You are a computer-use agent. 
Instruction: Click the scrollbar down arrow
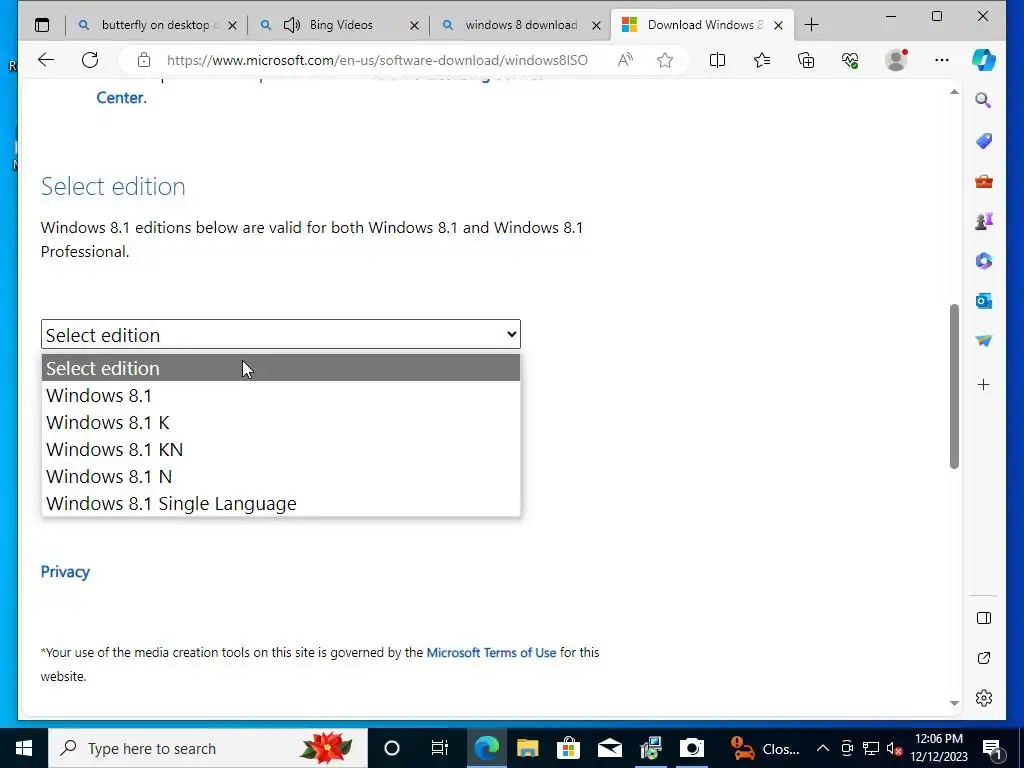pos(954,703)
